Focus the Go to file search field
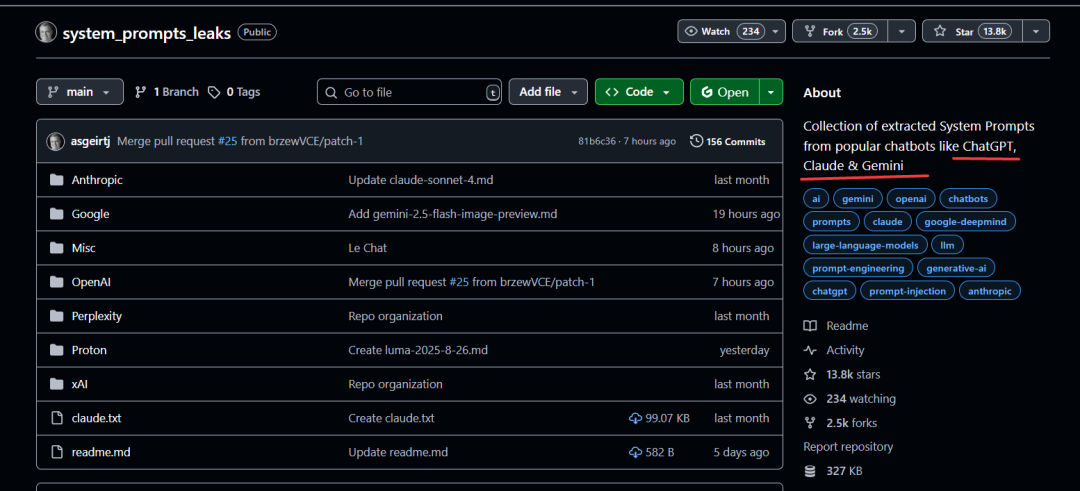Image resolution: width=1080 pixels, height=491 pixels. click(x=409, y=92)
